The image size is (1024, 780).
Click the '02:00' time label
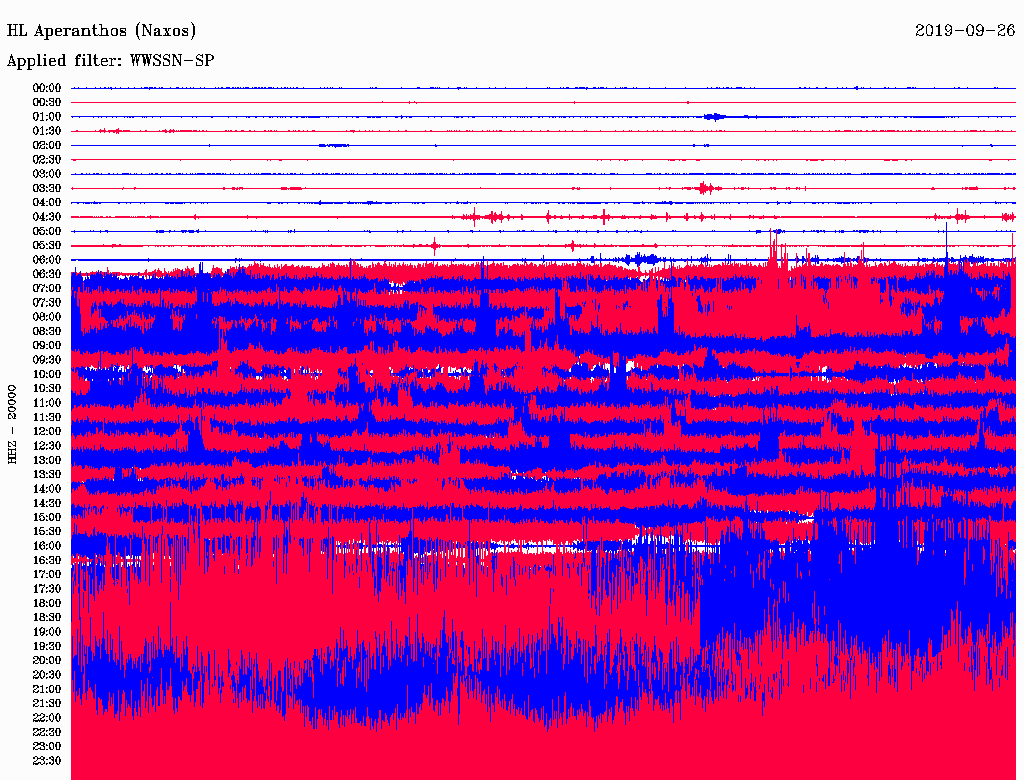click(47, 146)
